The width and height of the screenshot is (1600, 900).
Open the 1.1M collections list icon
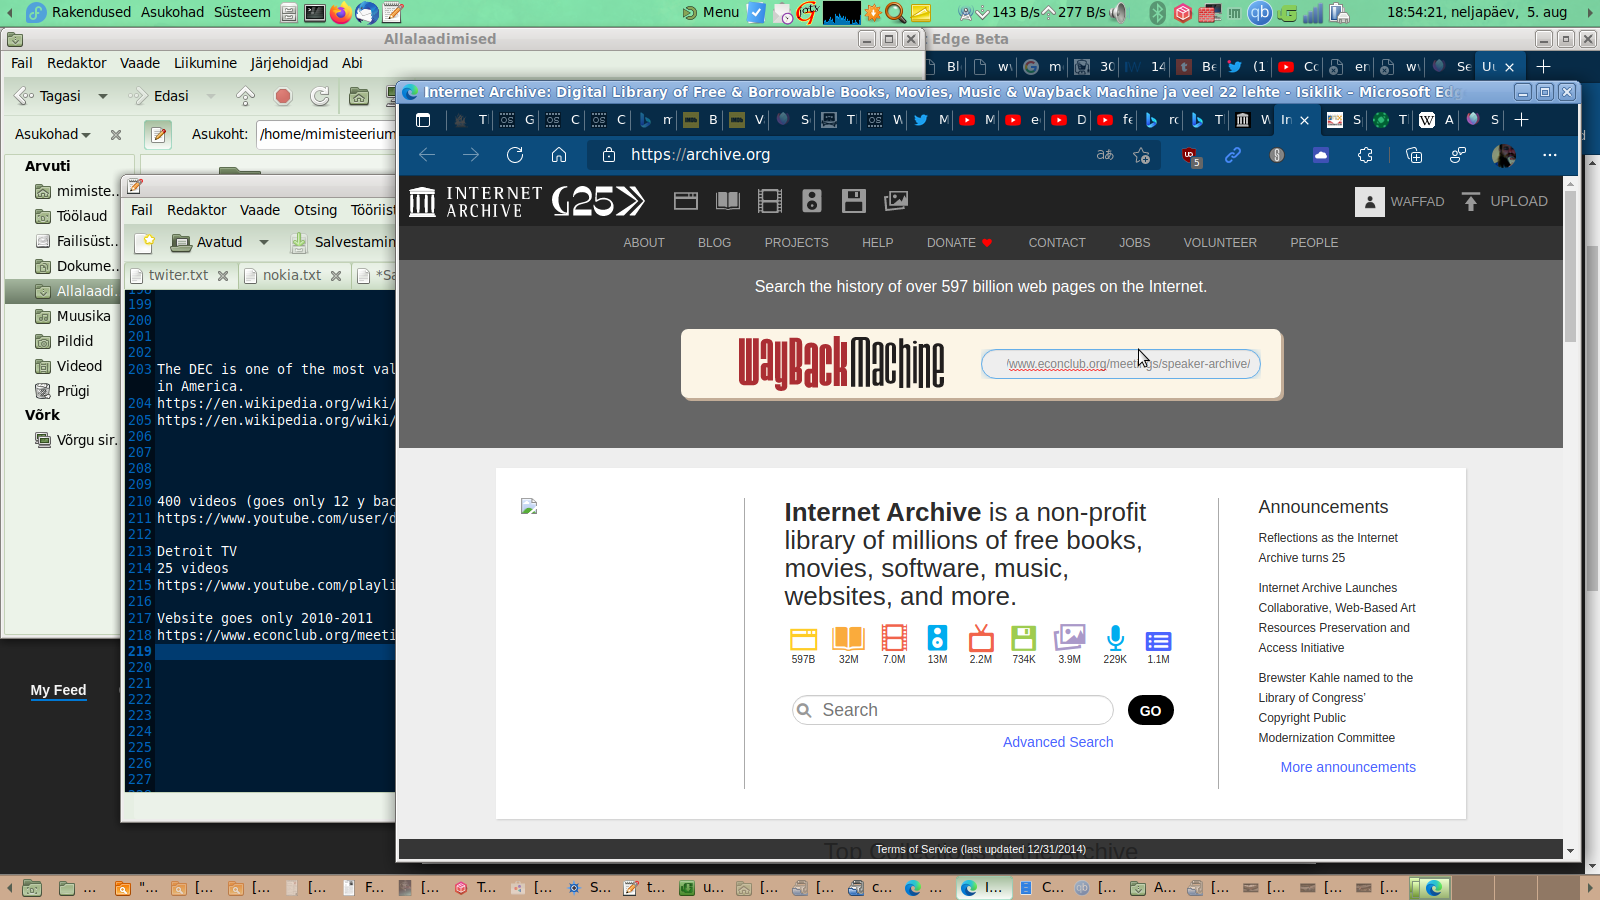click(1158, 641)
